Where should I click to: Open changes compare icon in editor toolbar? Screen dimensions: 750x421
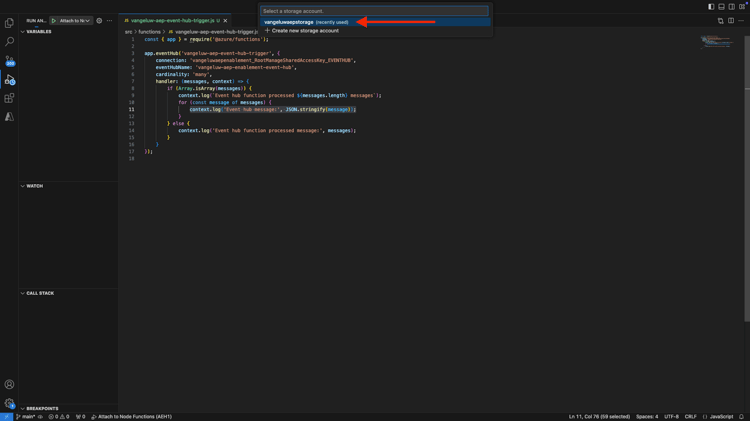pyautogui.click(x=720, y=21)
